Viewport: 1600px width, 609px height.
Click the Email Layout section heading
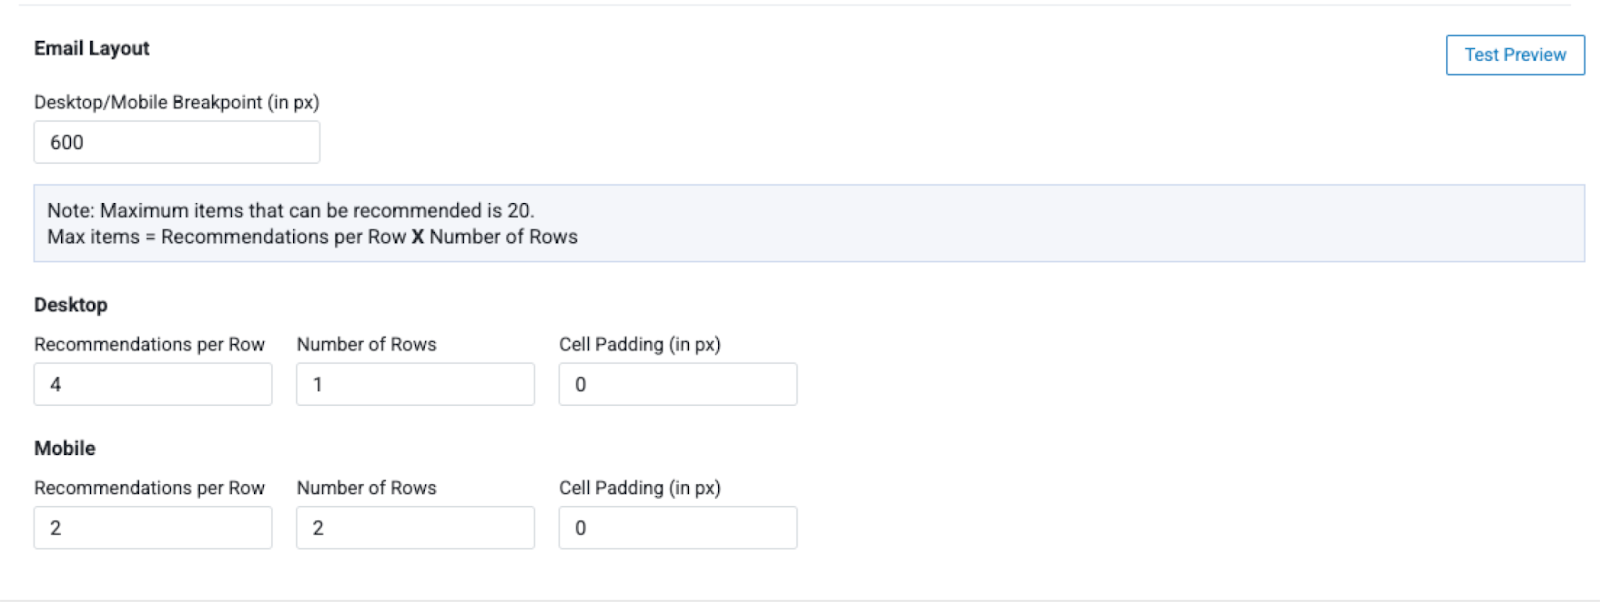tap(92, 48)
